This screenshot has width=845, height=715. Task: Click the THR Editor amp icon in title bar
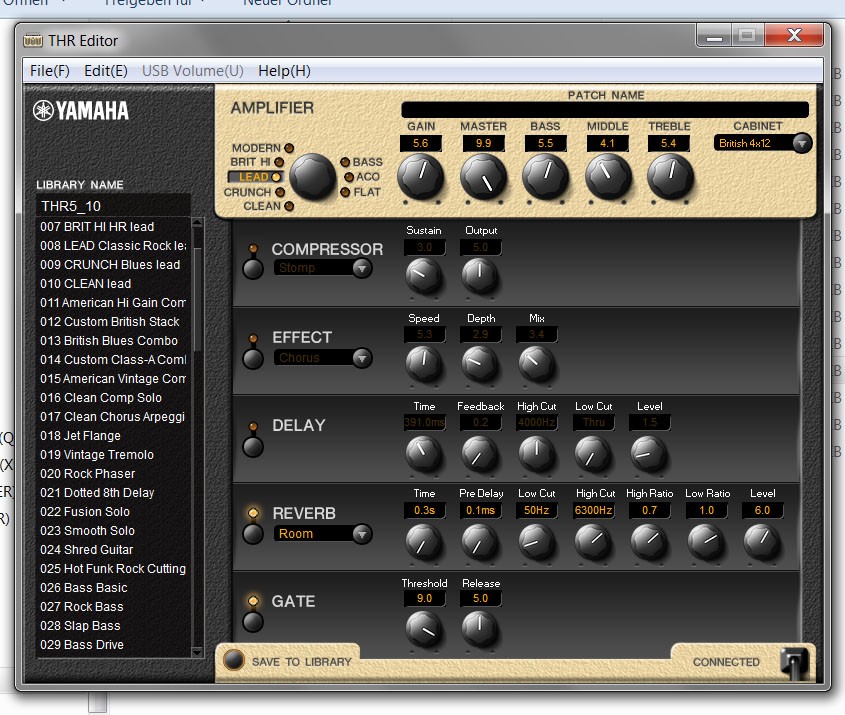33,40
